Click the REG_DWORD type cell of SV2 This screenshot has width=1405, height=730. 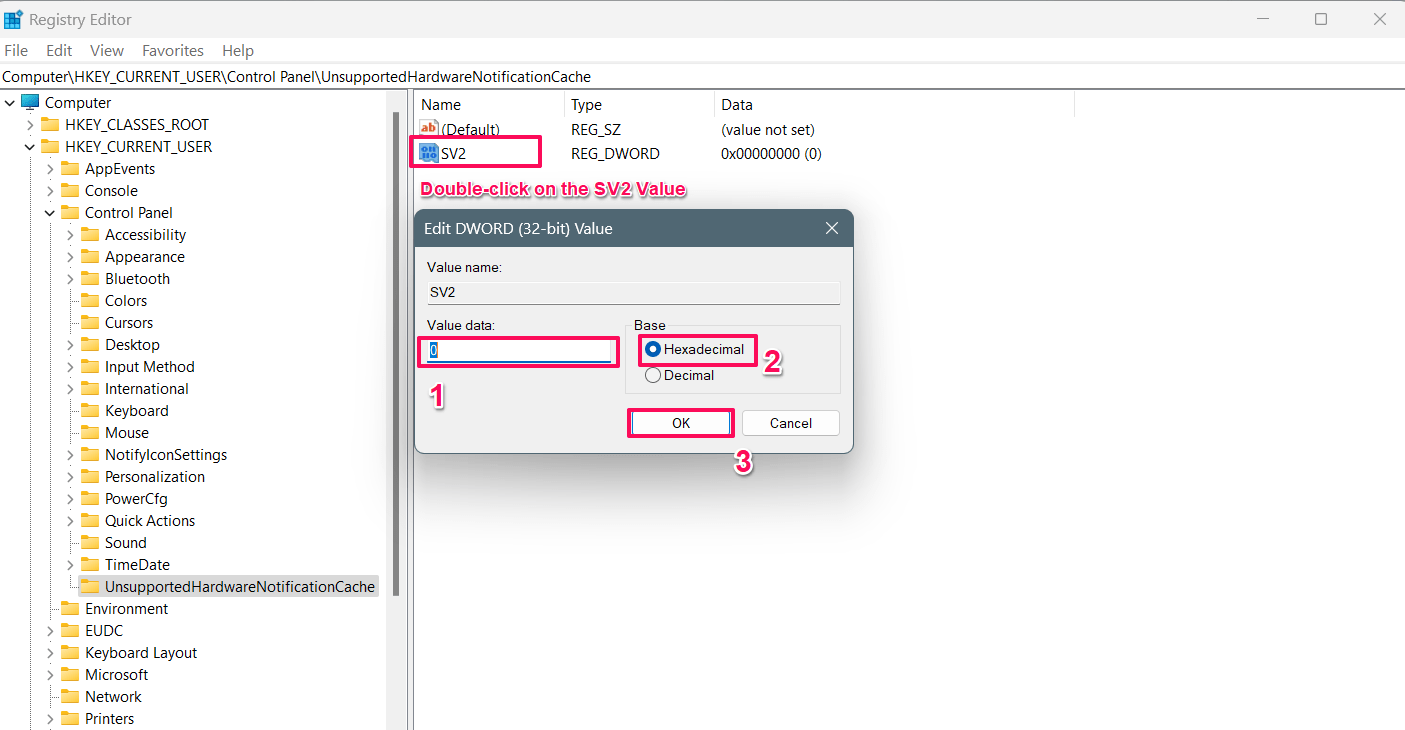tap(615, 154)
